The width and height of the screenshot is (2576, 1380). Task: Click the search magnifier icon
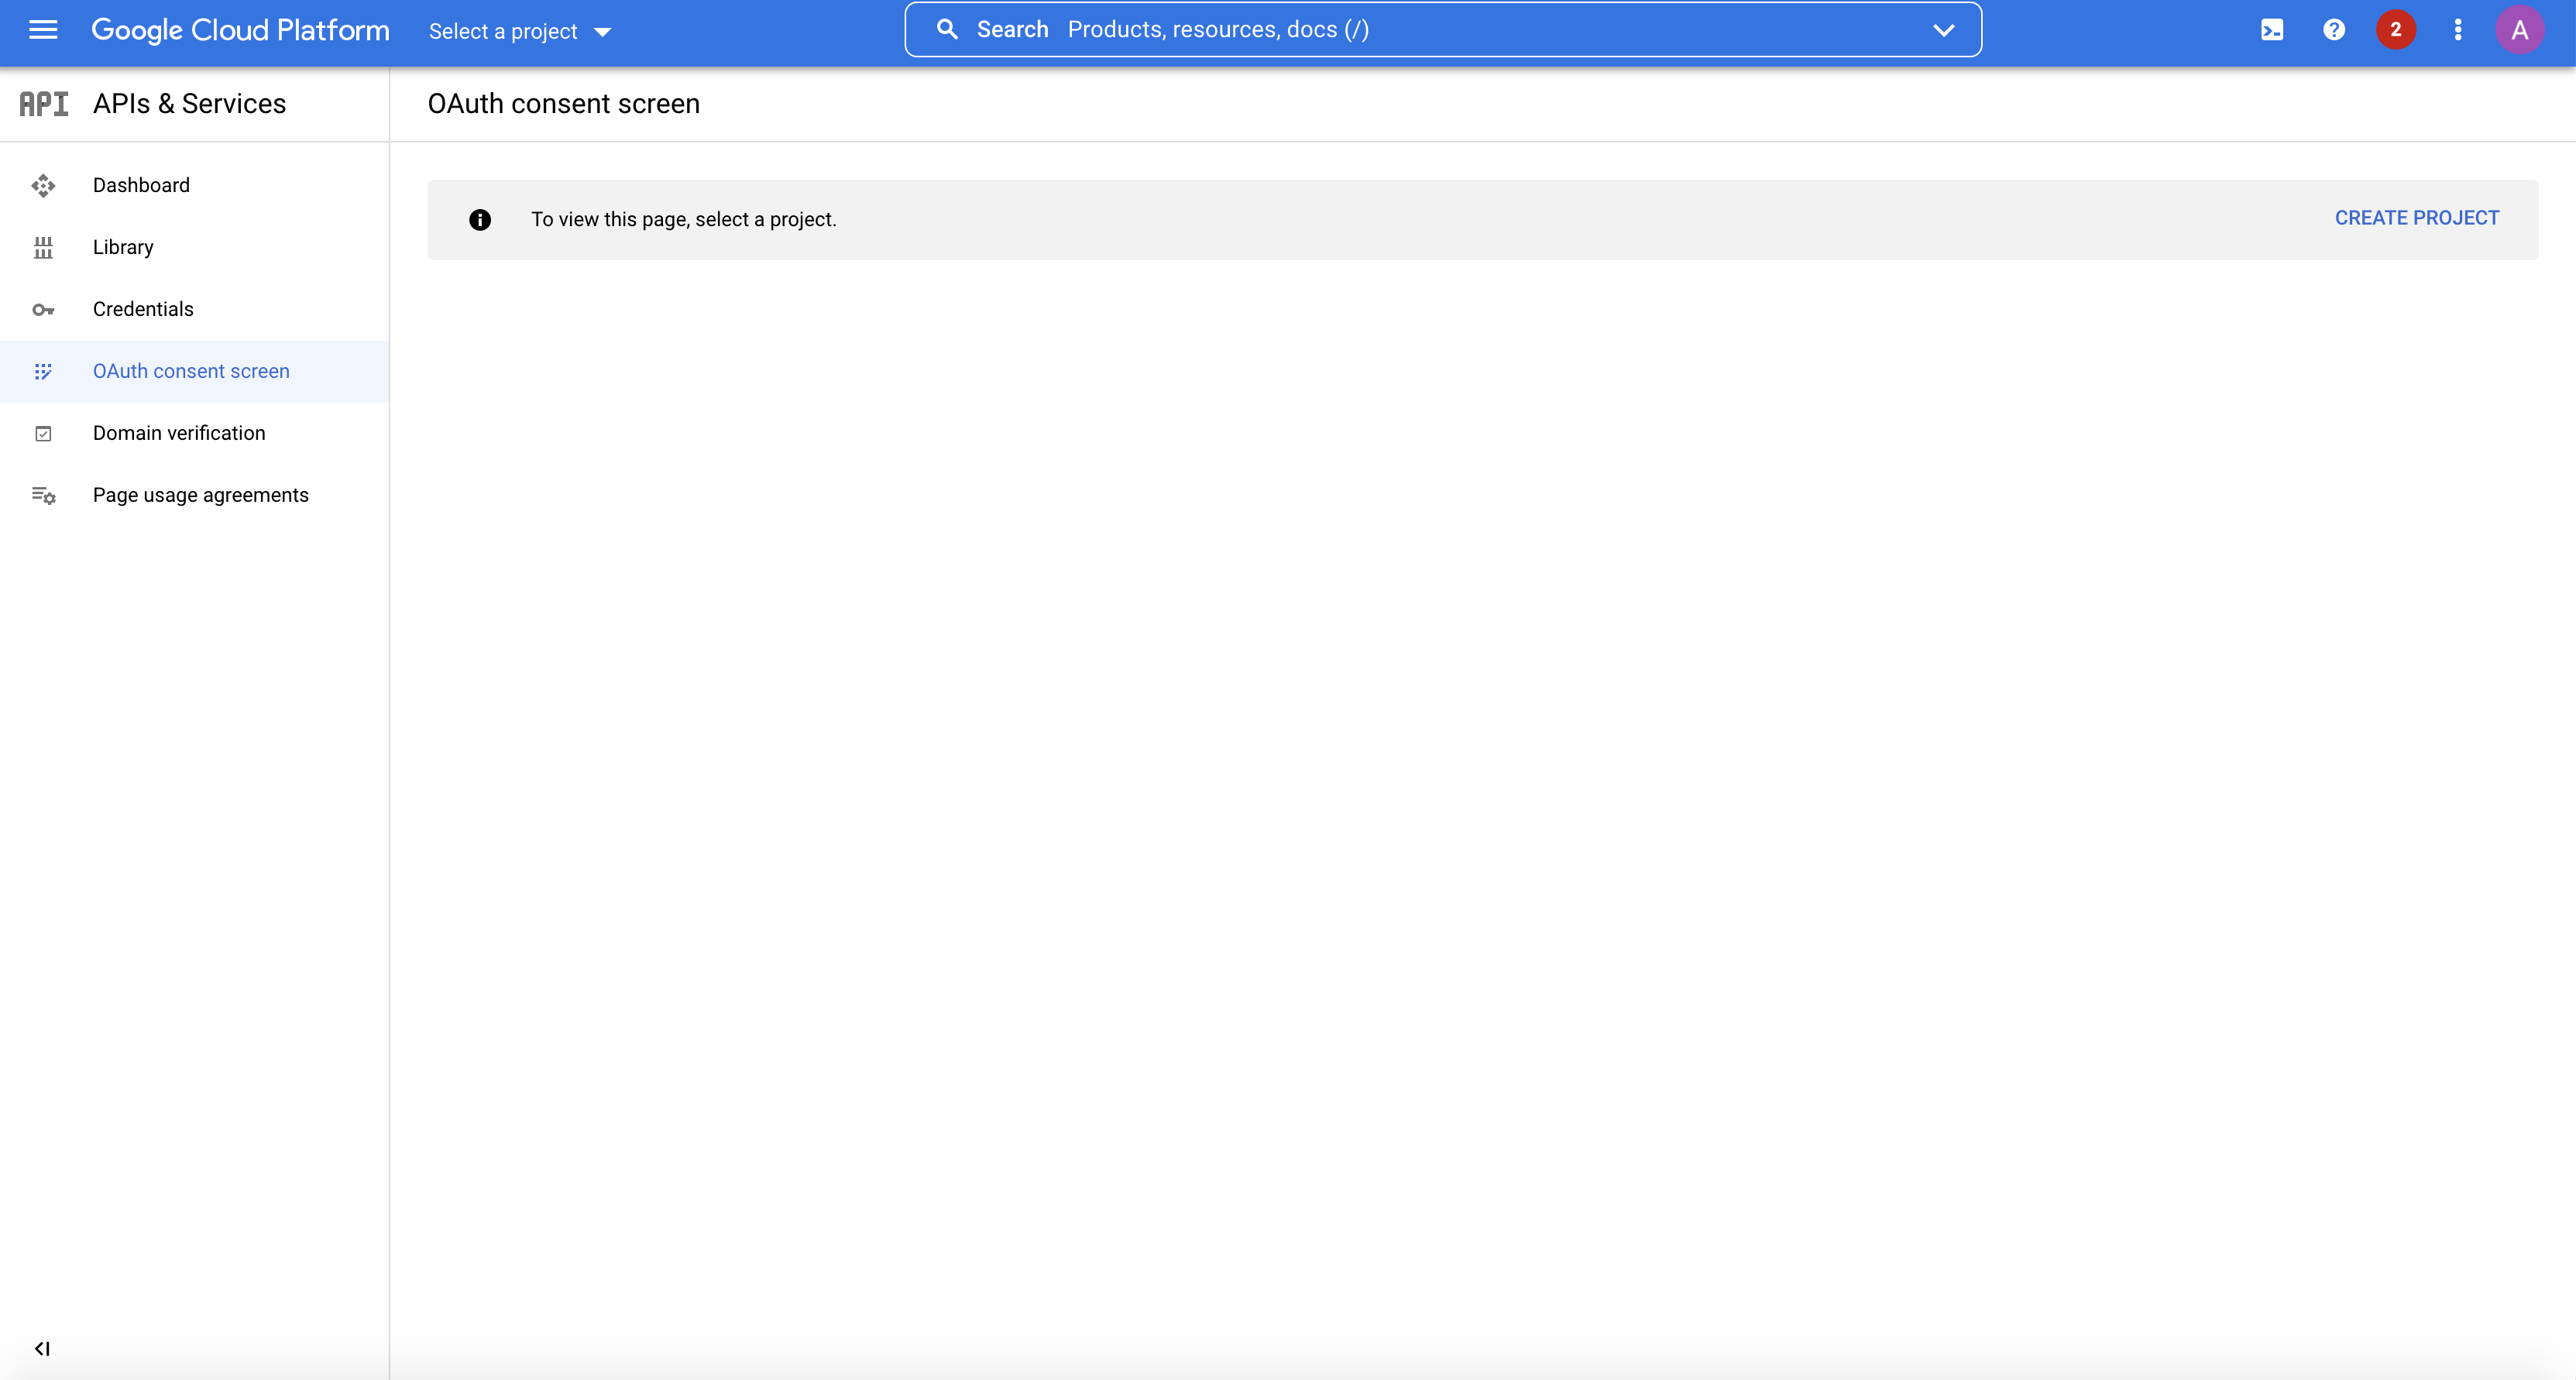pos(946,29)
